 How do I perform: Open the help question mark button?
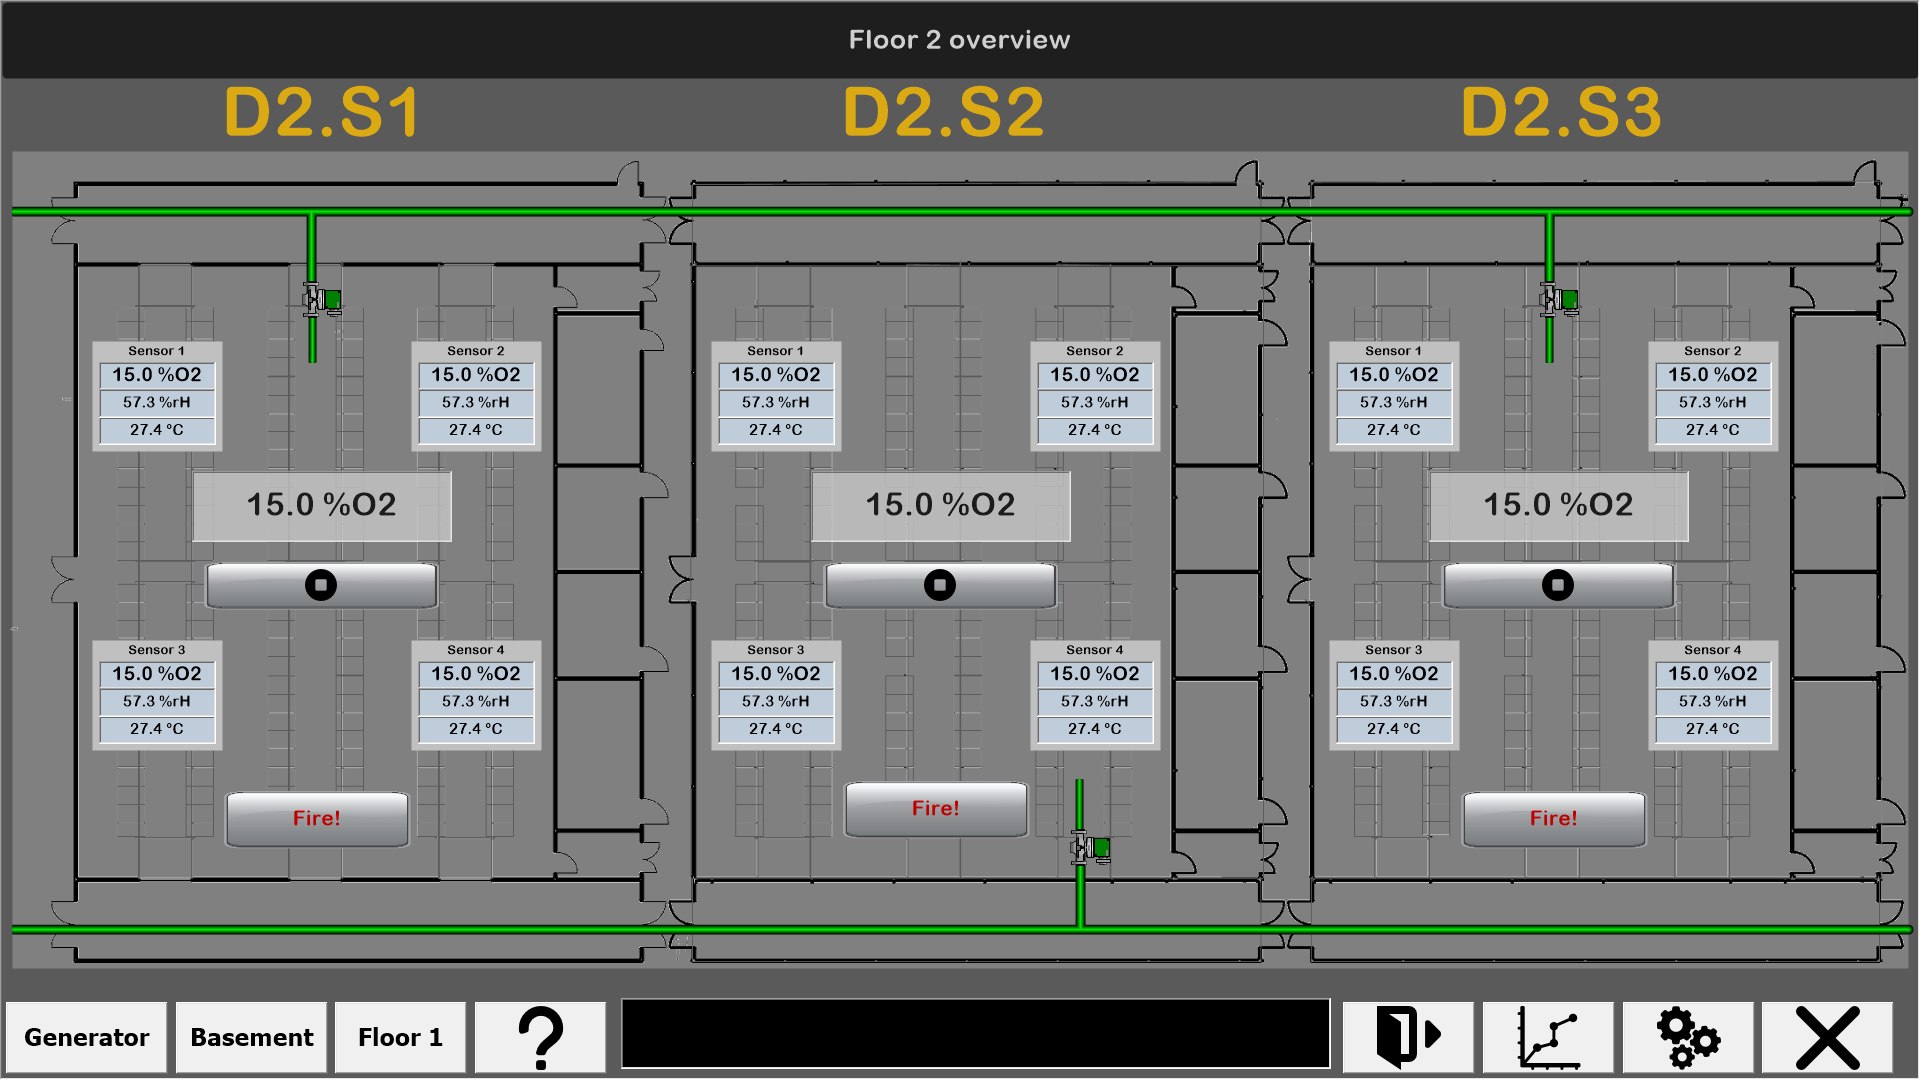click(541, 1037)
